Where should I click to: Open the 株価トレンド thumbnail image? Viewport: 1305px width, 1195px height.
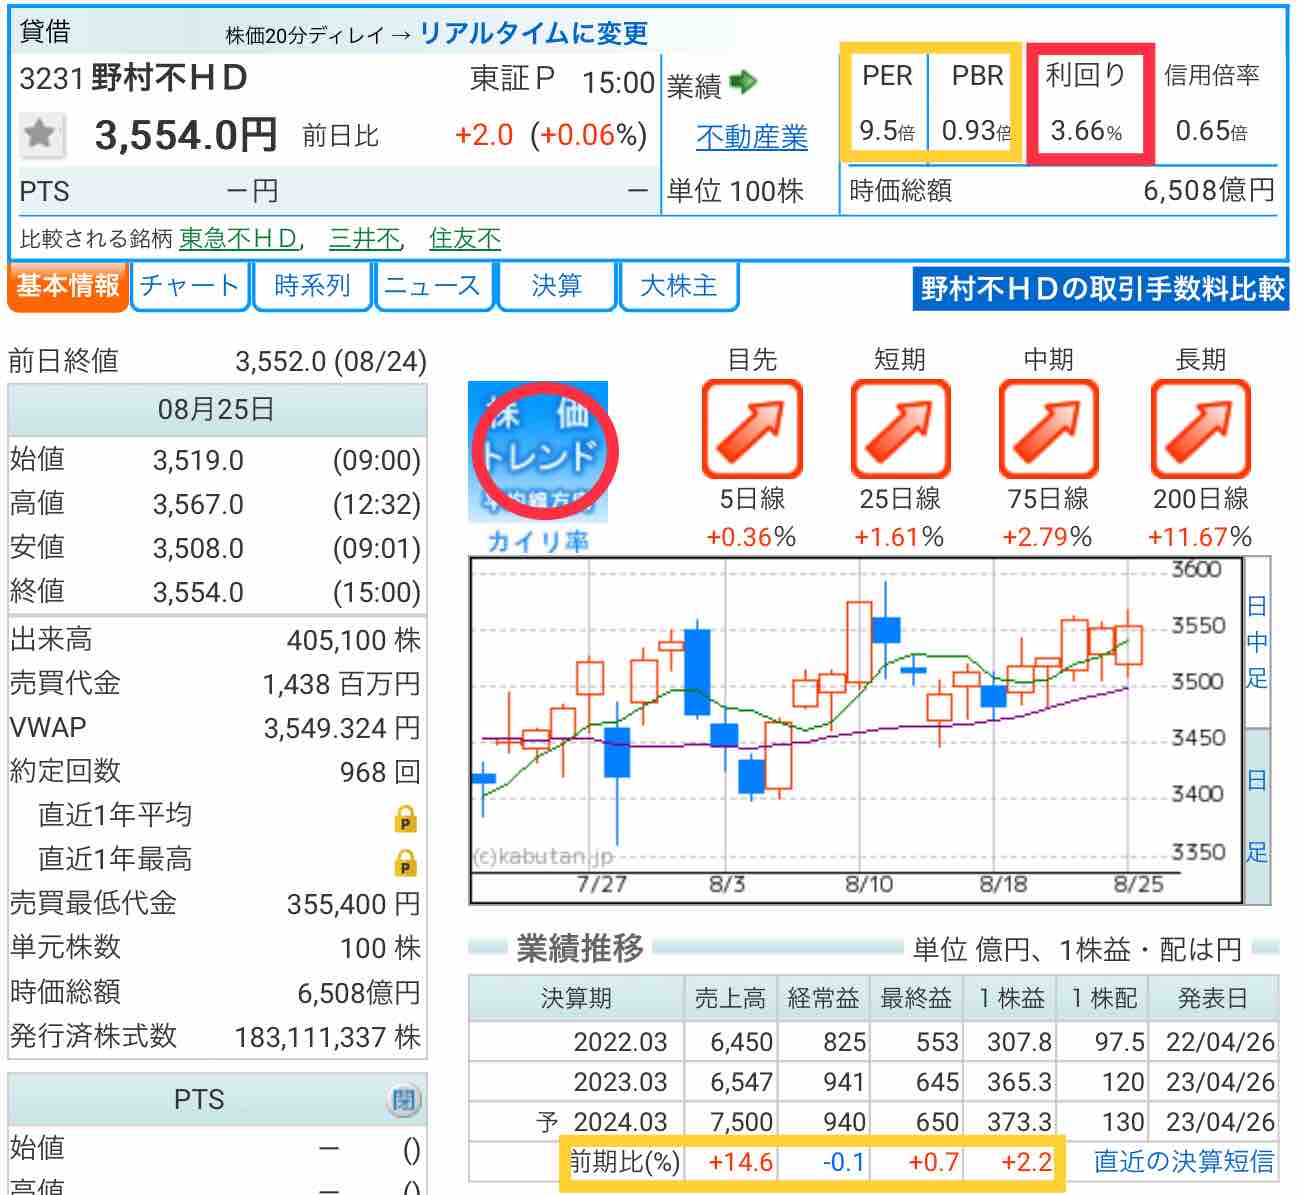pos(538,451)
